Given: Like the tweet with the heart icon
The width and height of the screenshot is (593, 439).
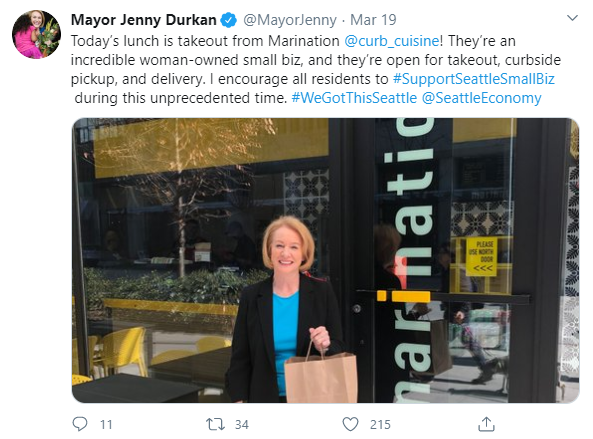Looking at the screenshot, I should tap(350, 424).
